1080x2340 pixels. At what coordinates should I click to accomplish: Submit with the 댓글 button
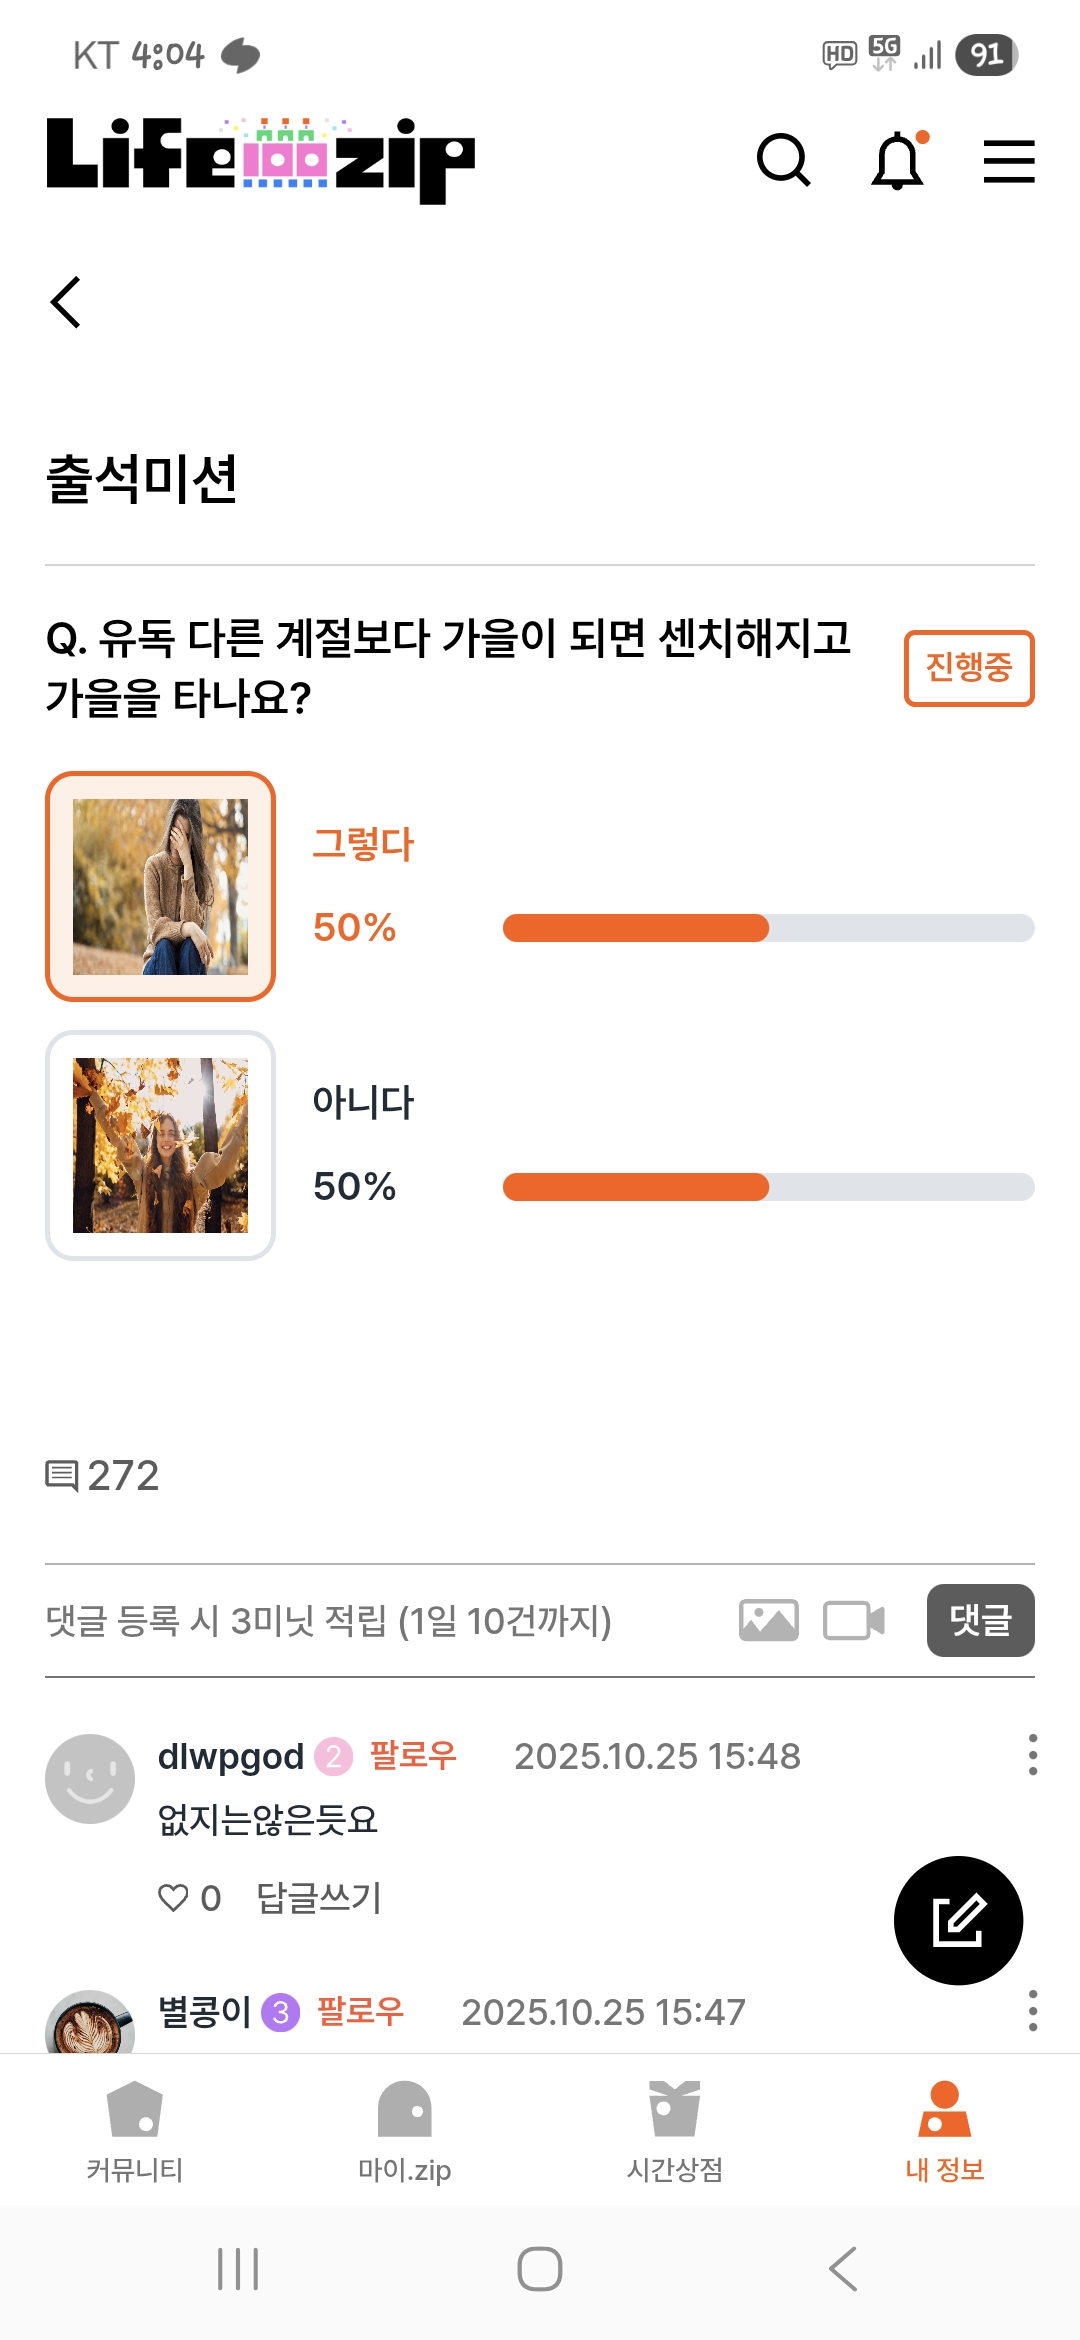980,1620
